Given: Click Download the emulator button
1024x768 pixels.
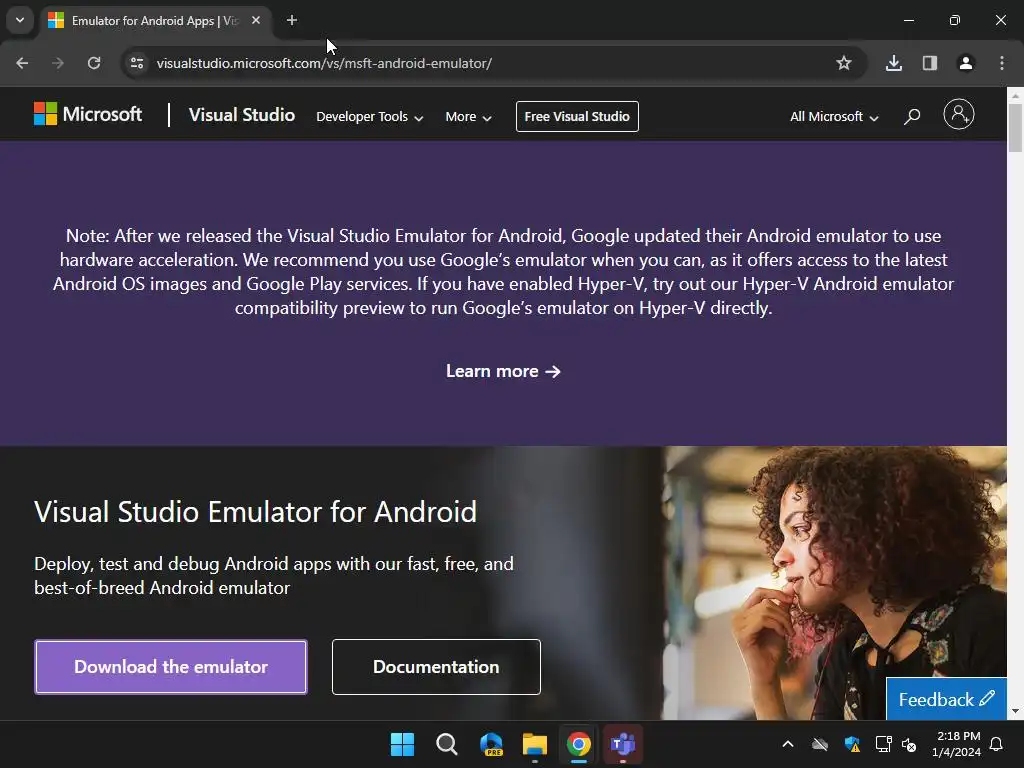Looking at the screenshot, I should click(x=171, y=667).
